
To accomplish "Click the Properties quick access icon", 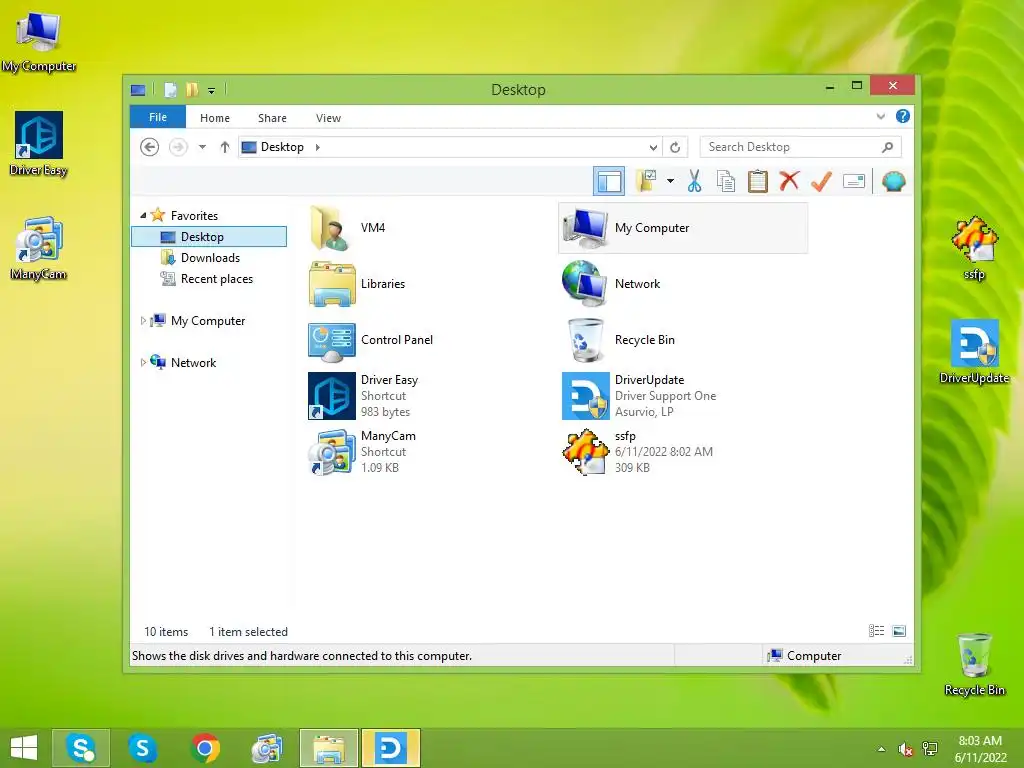I will coord(170,90).
